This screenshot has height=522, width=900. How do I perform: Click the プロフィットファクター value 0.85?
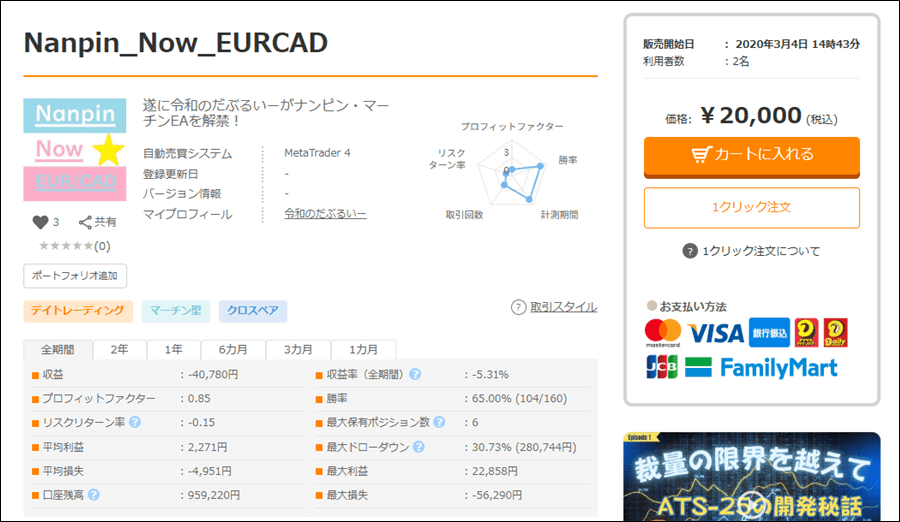tap(199, 399)
